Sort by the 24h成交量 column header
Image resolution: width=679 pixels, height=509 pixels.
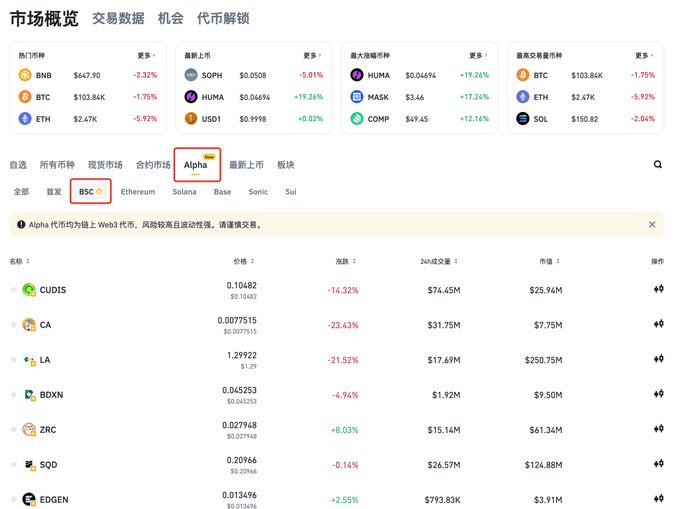(438, 261)
